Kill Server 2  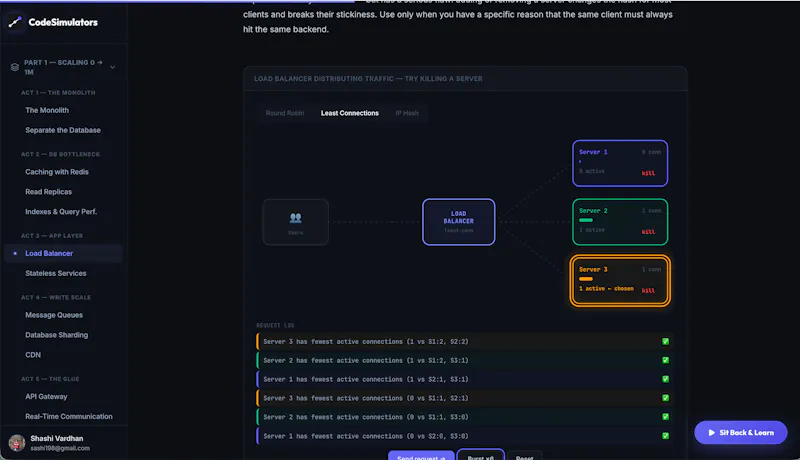pos(648,232)
